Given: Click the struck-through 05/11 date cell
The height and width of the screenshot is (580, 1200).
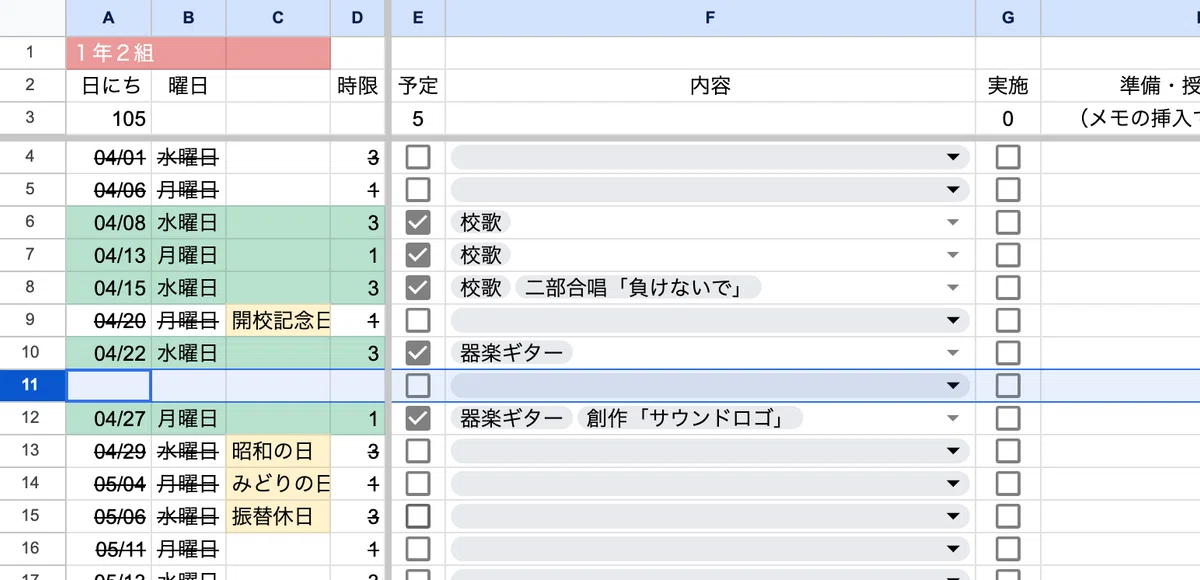Looking at the screenshot, I should pyautogui.click(x=108, y=548).
